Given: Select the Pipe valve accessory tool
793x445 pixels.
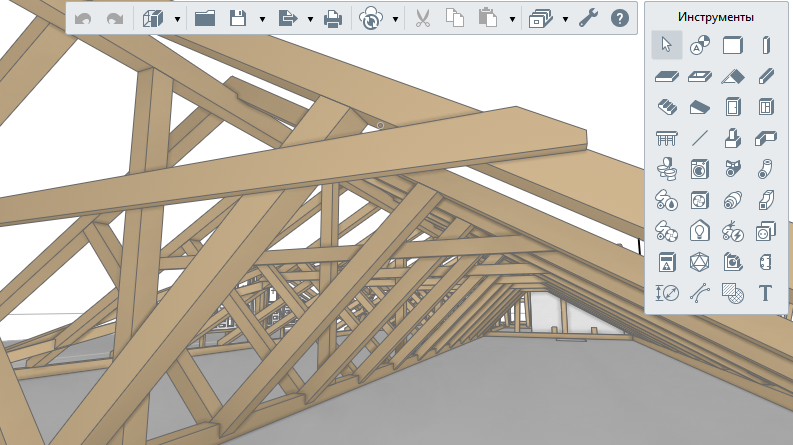Looking at the screenshot, I should click(x=733, y=169).
